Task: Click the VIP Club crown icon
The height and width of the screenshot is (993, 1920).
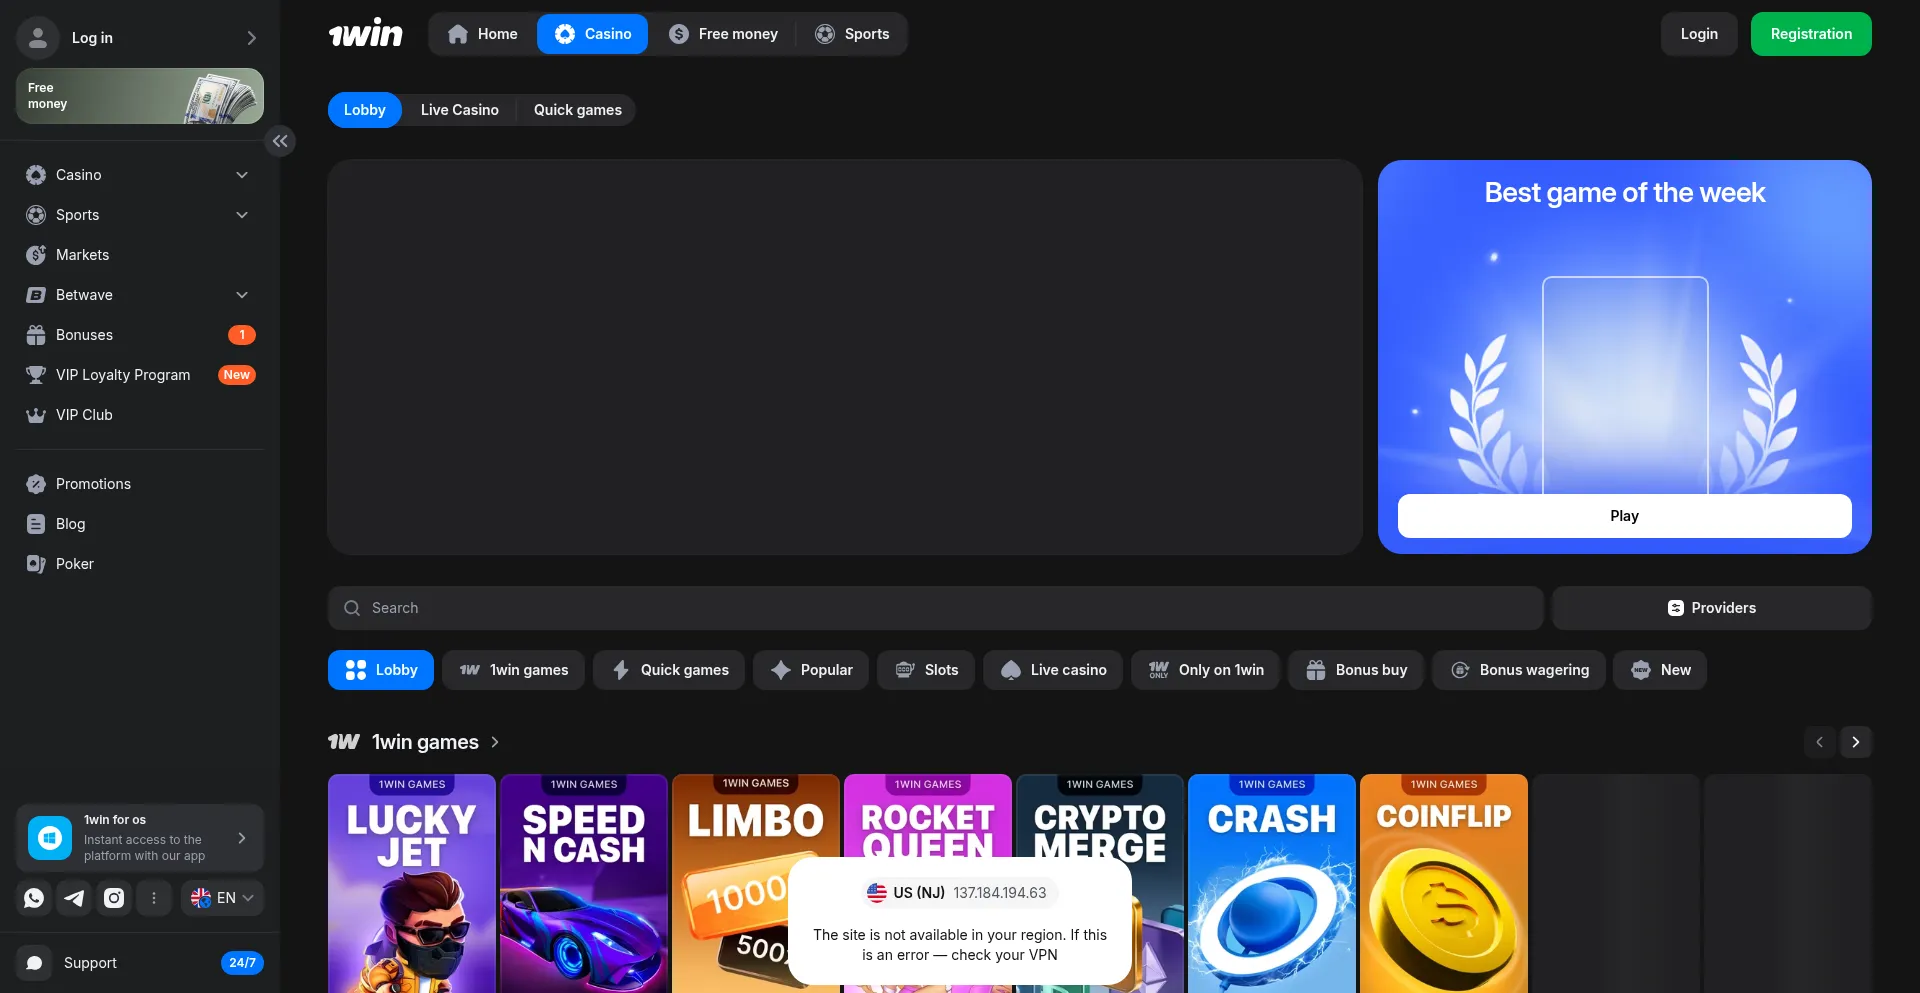Action: (x=36, y=415)
